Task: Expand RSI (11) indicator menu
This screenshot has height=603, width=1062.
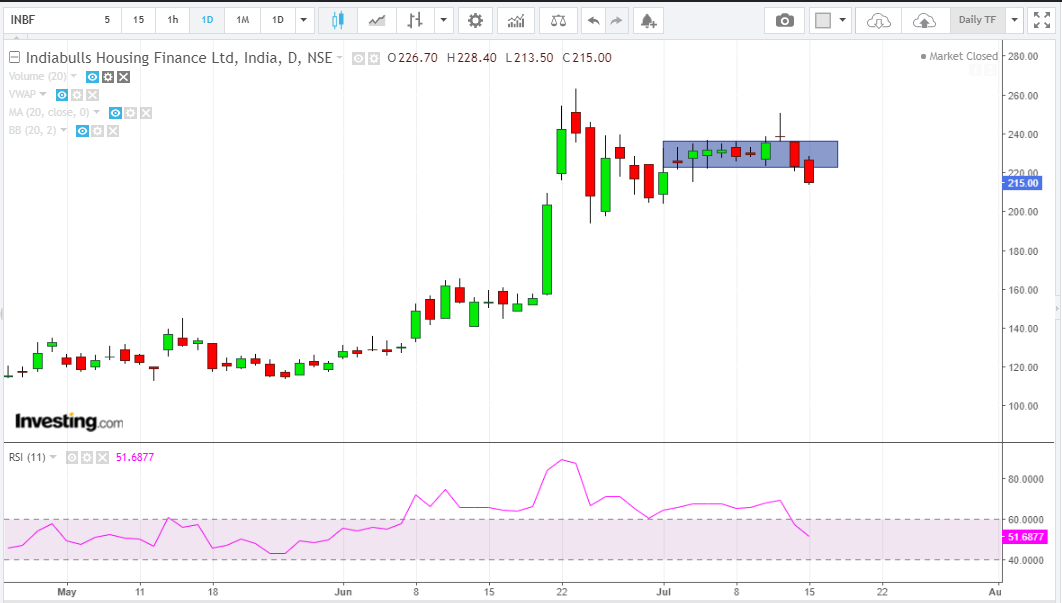Action: 54,457
